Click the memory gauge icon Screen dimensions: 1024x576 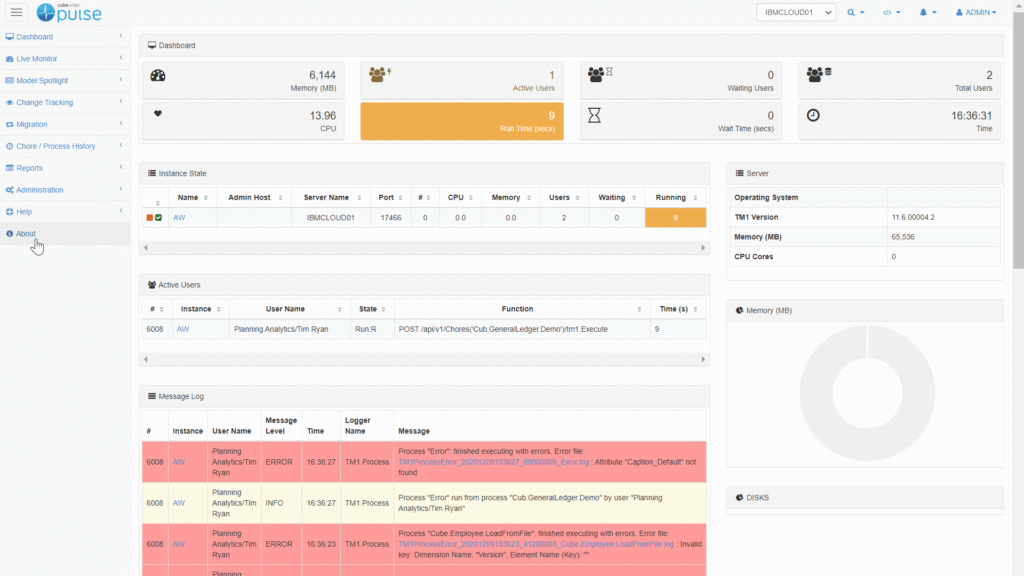pos(157,75)
